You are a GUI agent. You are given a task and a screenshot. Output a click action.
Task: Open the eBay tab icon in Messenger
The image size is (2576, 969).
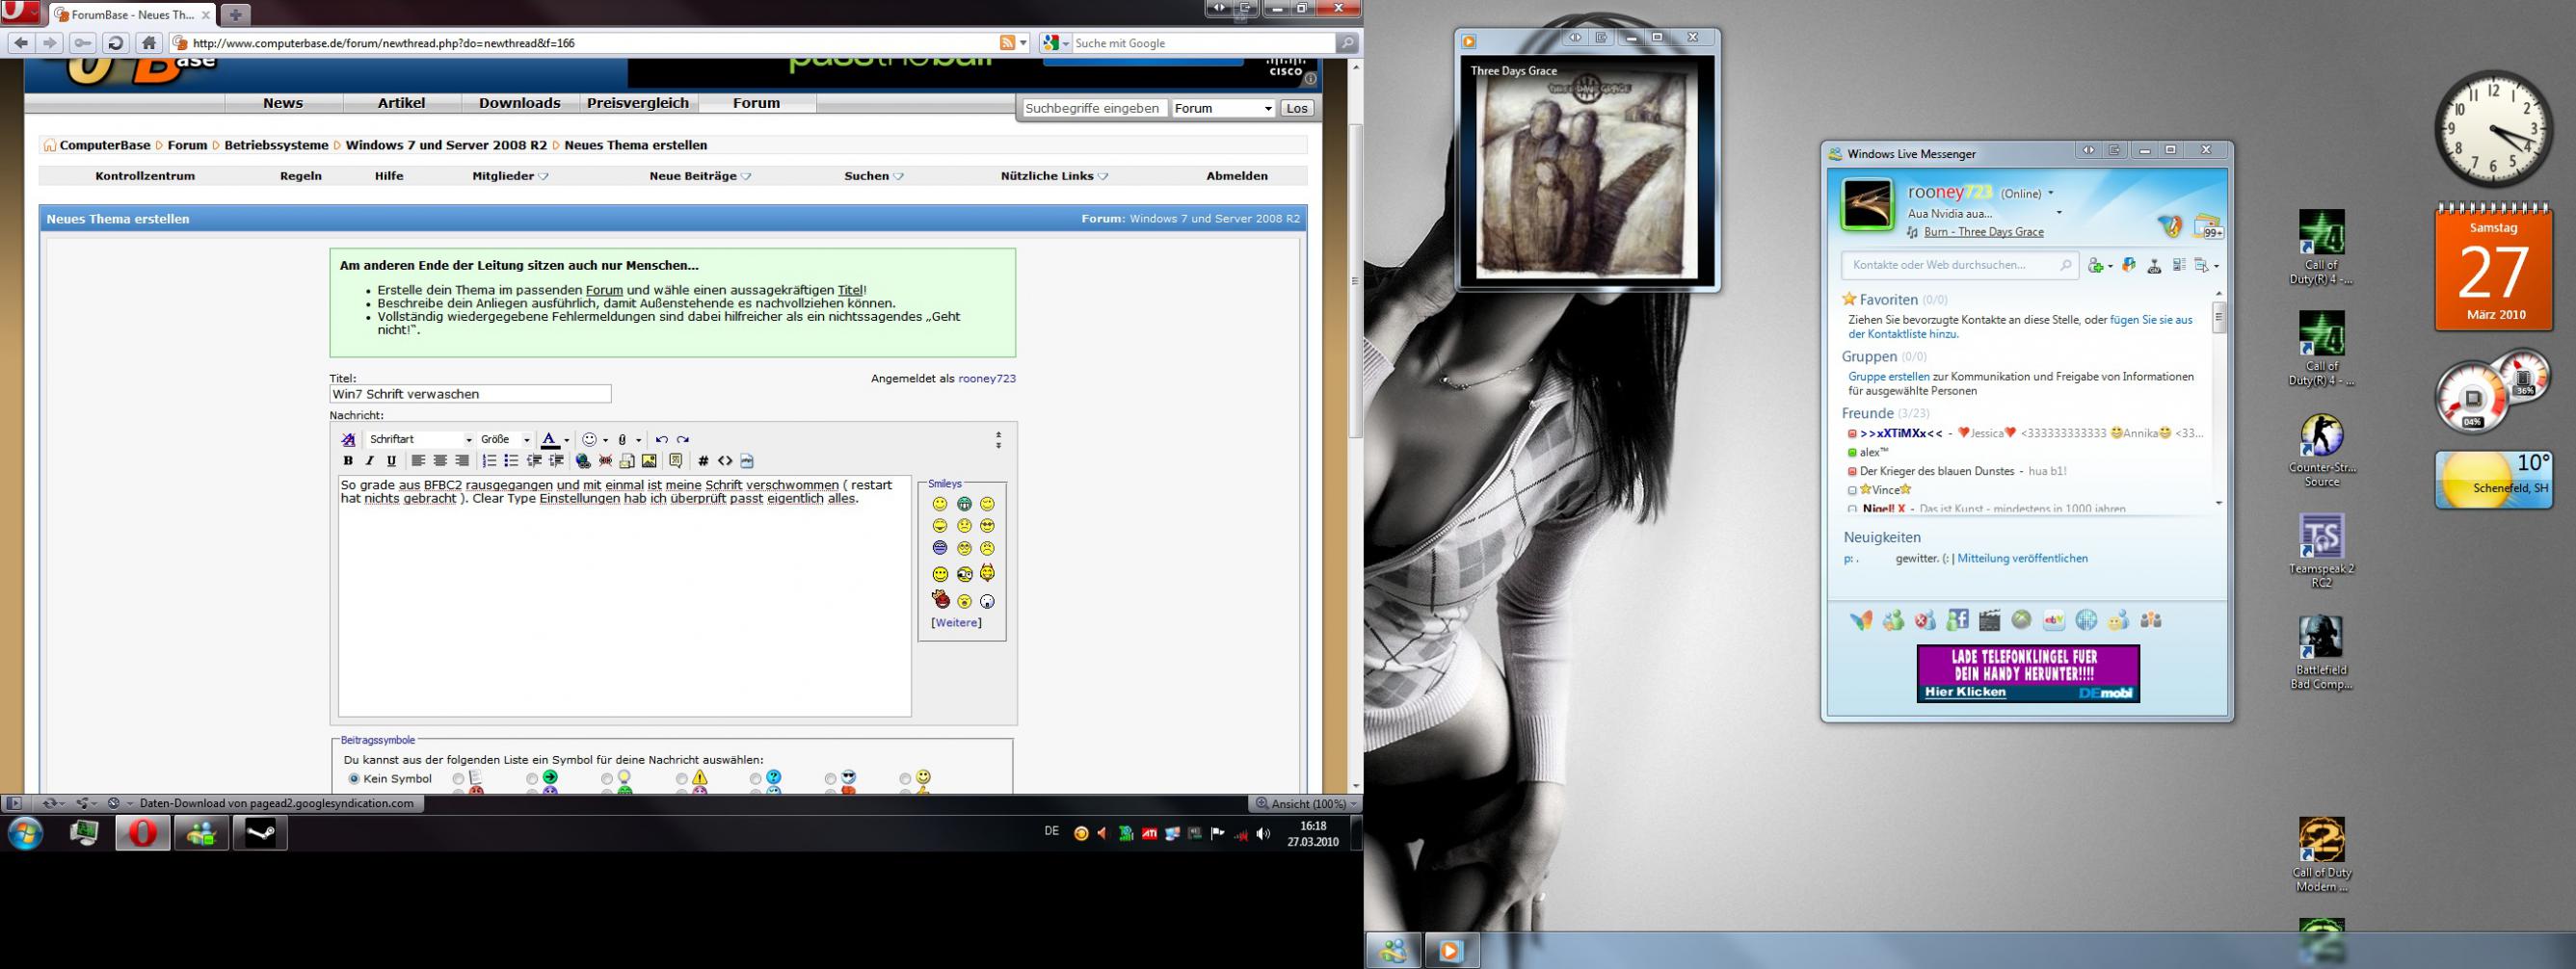pyautogui.click(x=2054, y=621)
